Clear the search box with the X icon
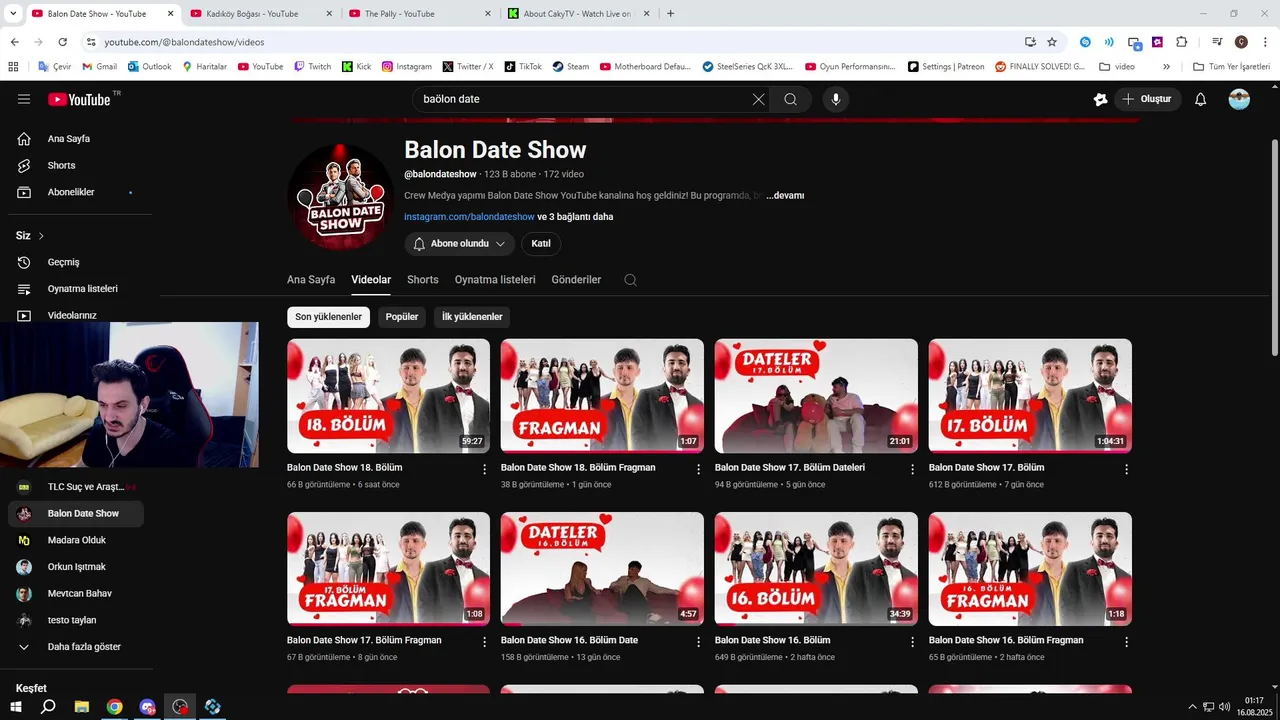Viewport: 1280px width, 720px height. [x=758, y=99]
